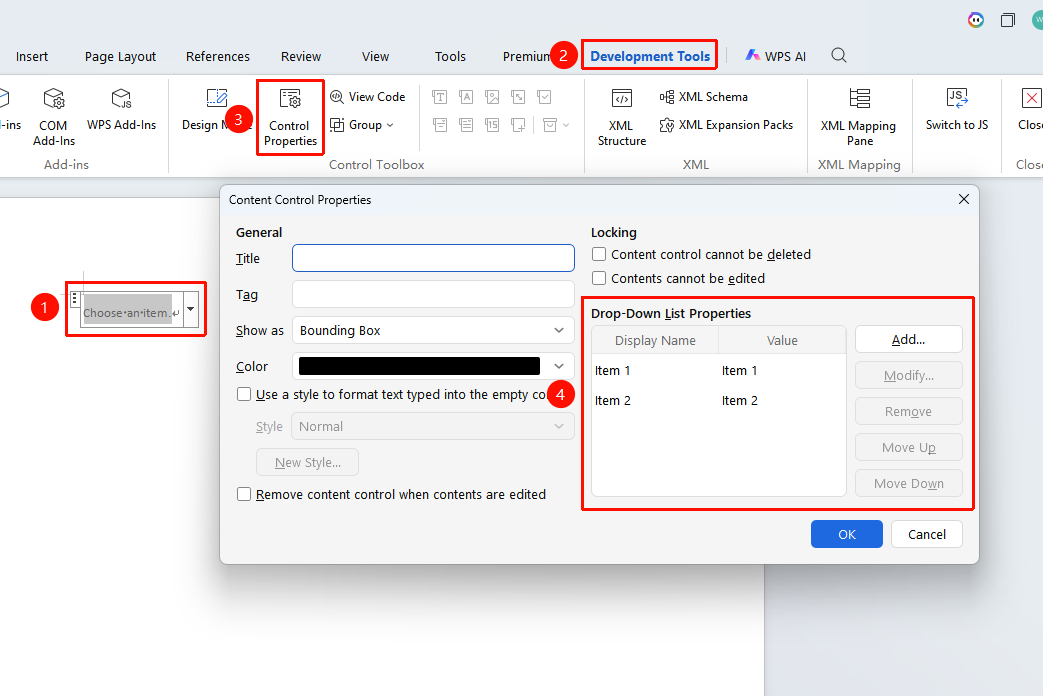Click into the Tag input field
Image resolution: width=1043 pixels, height=696 pixels.
(x=433, y=294)
